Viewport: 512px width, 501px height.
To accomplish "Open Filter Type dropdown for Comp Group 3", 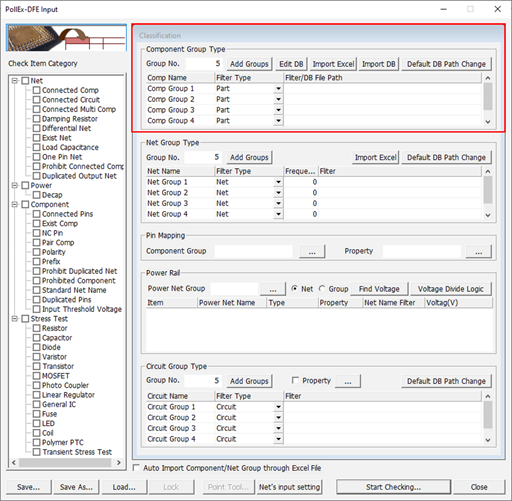I will pyautogui.click(x=278, y=110).
